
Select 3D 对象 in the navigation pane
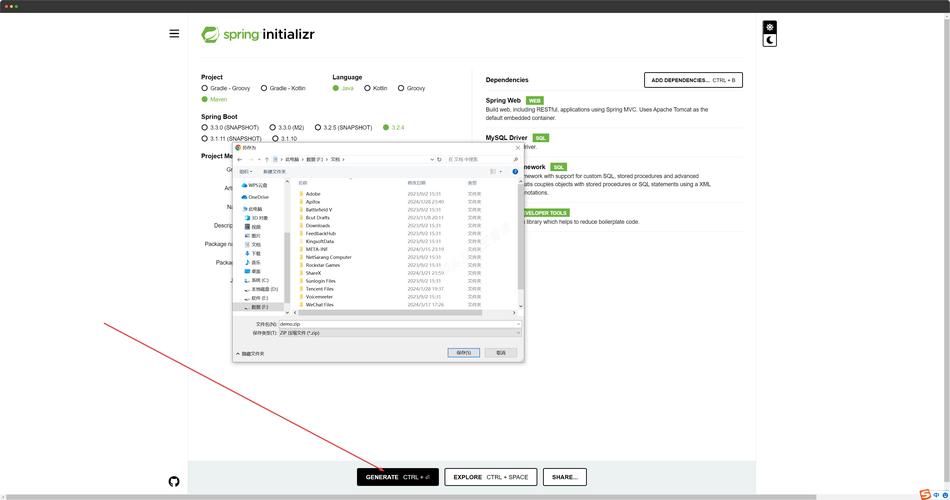(256, 218)
